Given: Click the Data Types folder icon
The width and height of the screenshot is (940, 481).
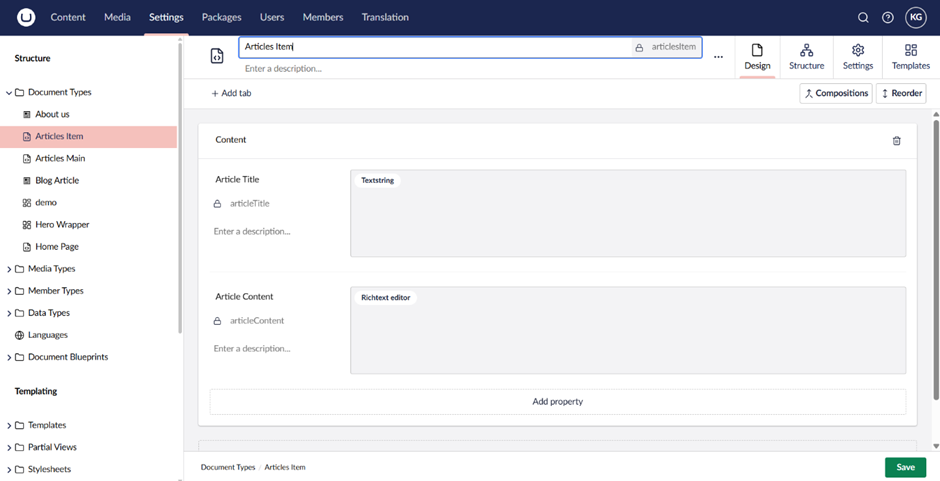Looking at the screenshot, I should coord(19,313).
